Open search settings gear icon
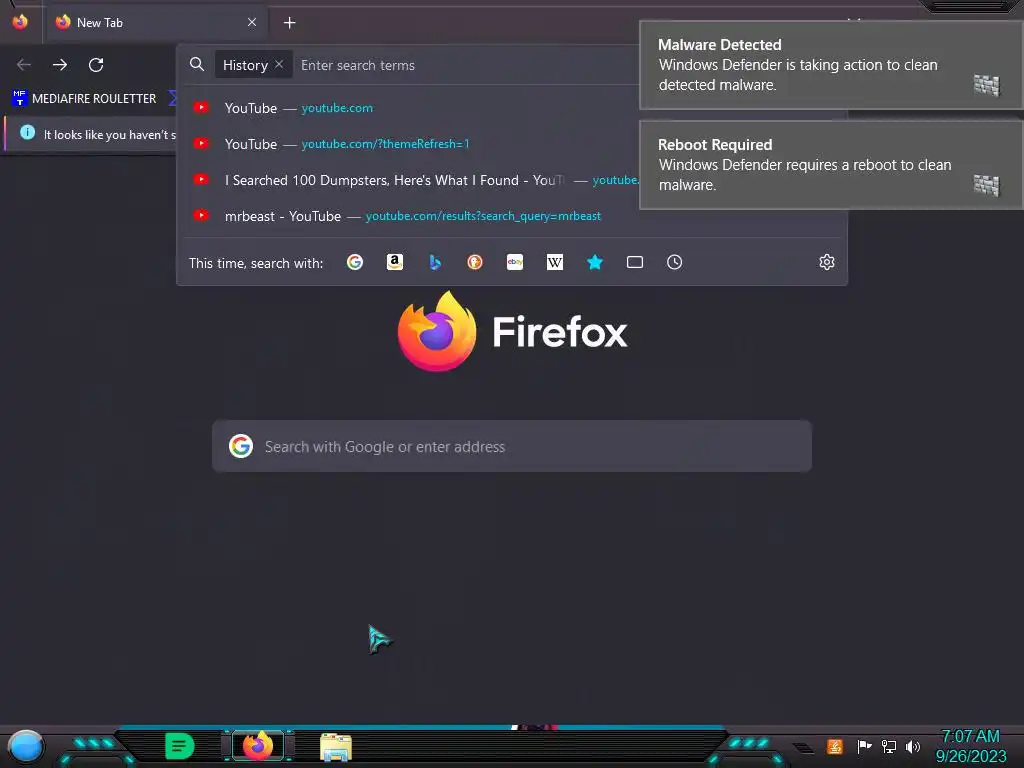This screenshot has width=1024, height=768. (x=827, y=263)
